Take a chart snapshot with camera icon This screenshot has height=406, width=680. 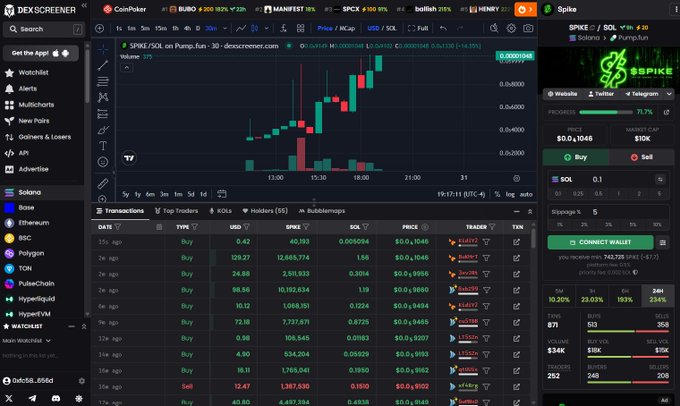click(x=528, y=28)
